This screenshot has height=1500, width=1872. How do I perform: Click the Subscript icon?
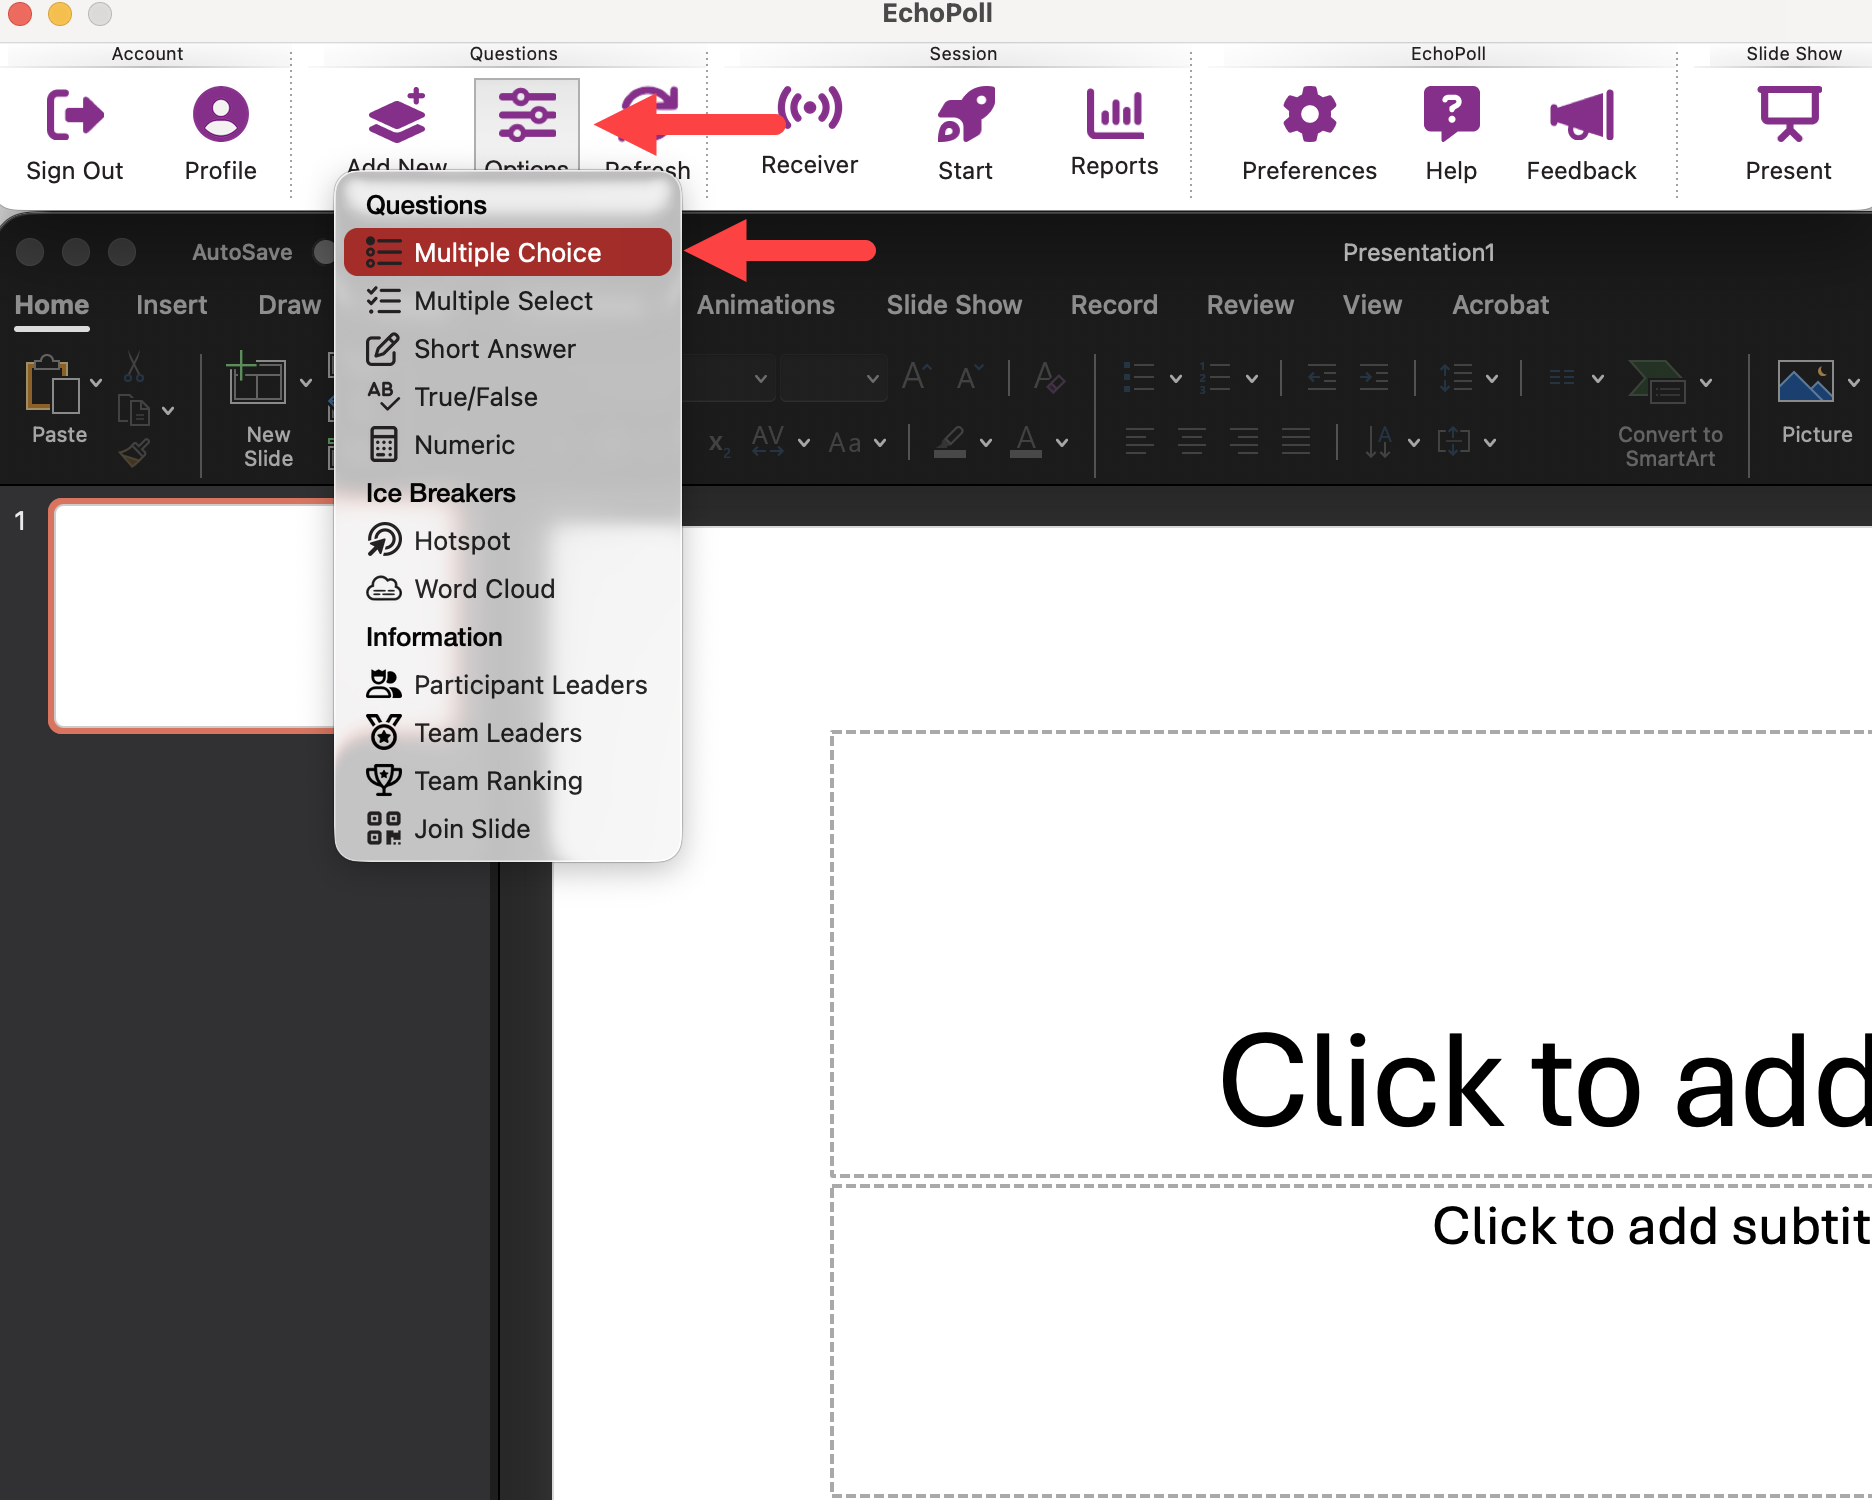(719, 443)
